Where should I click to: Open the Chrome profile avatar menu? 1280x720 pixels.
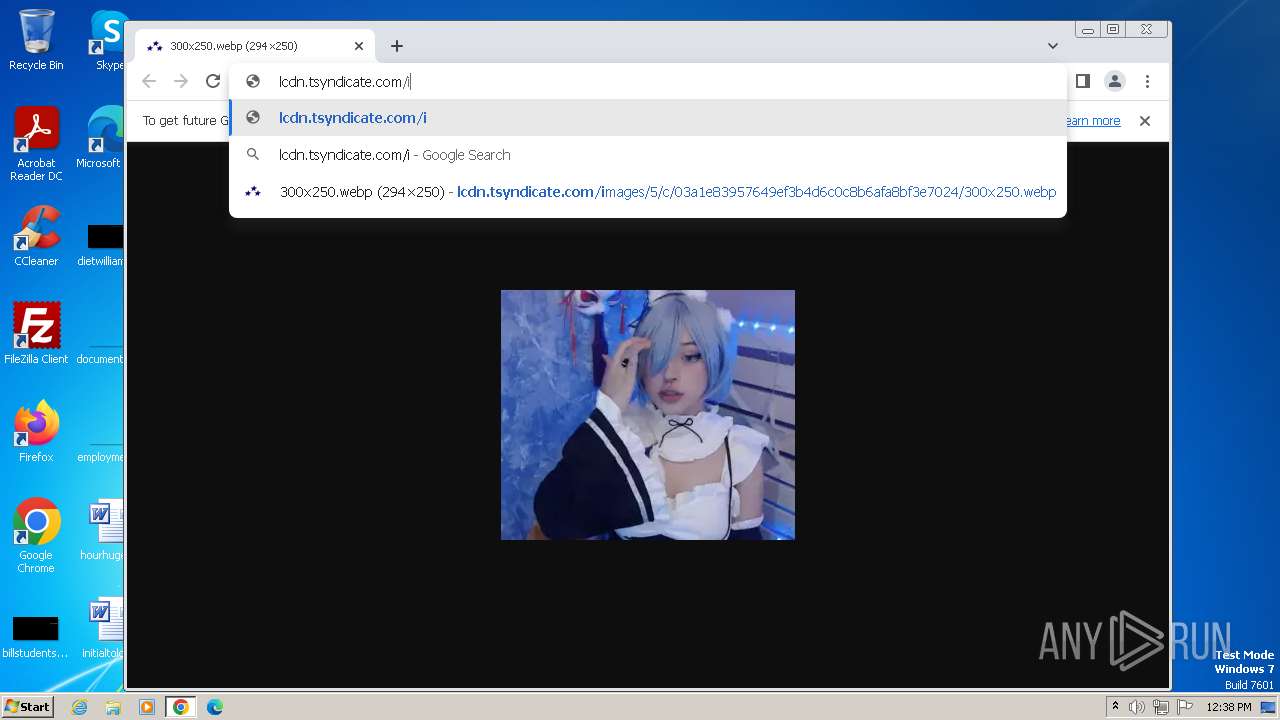[1115, 81]
